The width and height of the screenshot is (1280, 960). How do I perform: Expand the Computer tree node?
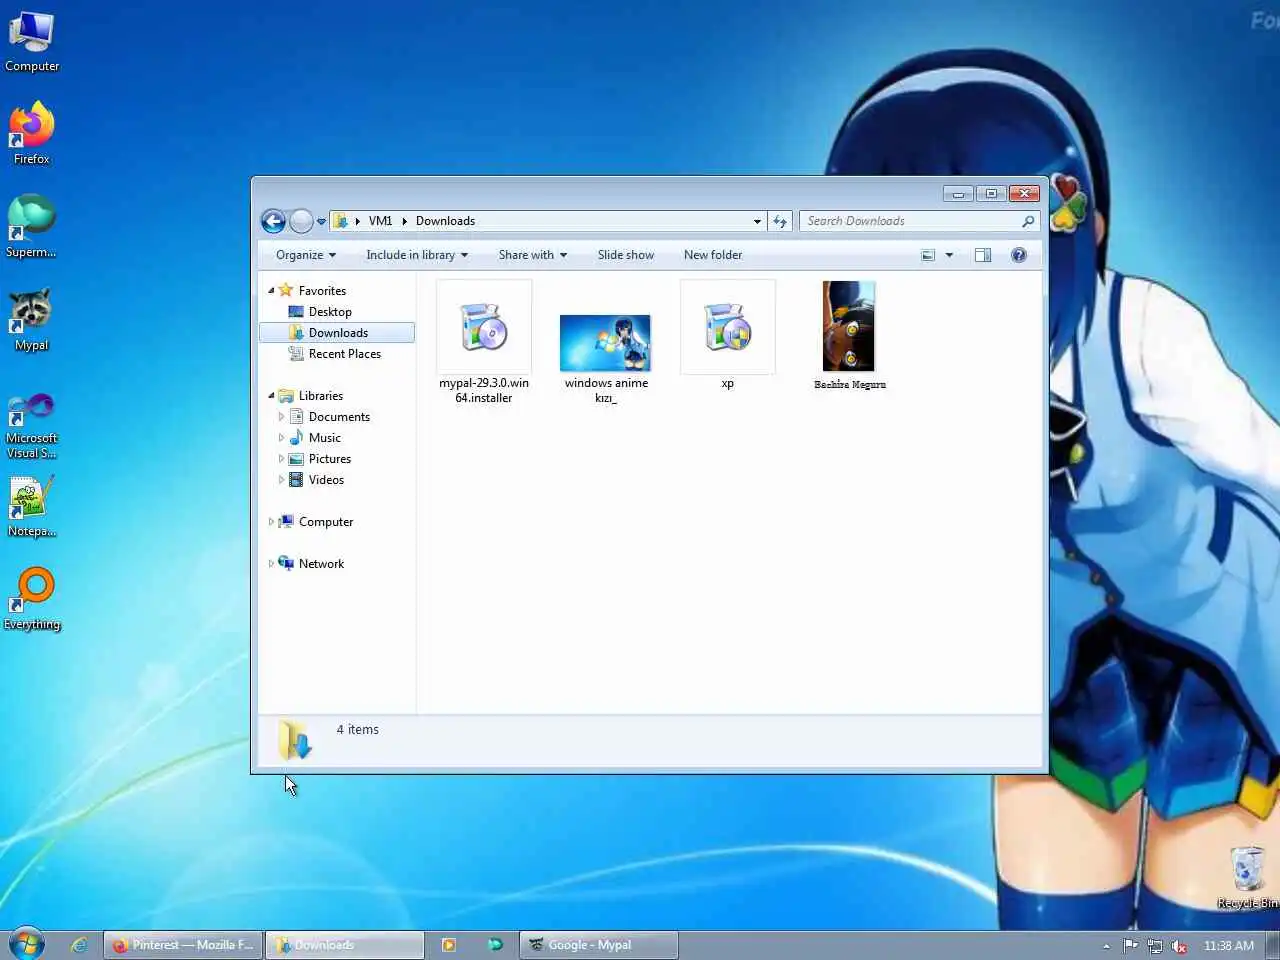point(271,522)
